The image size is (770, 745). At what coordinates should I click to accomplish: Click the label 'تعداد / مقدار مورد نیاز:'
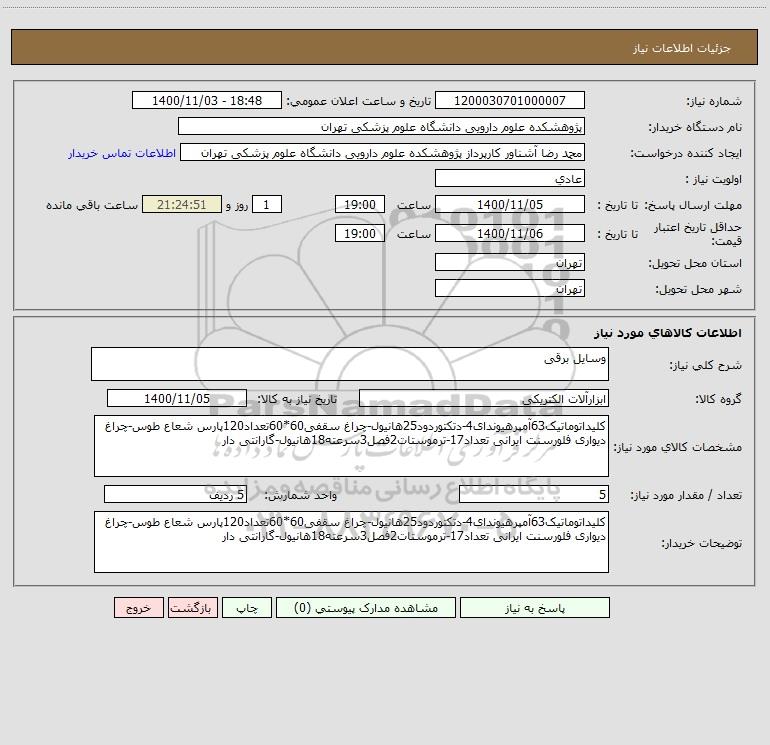tap(686, 496)
